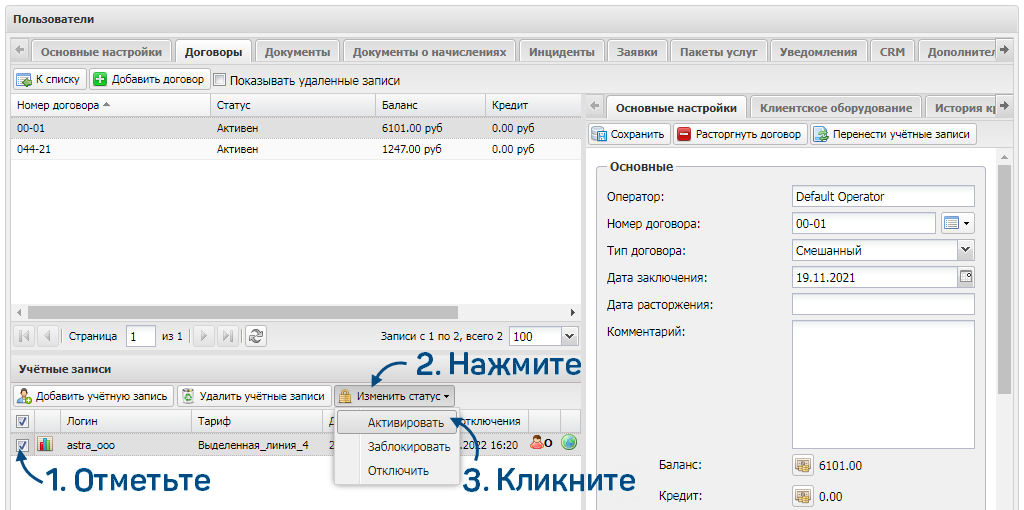Click right panel vertical scrollbar
Viewport: 1024px width, 510px height.
click(1005, 281)
